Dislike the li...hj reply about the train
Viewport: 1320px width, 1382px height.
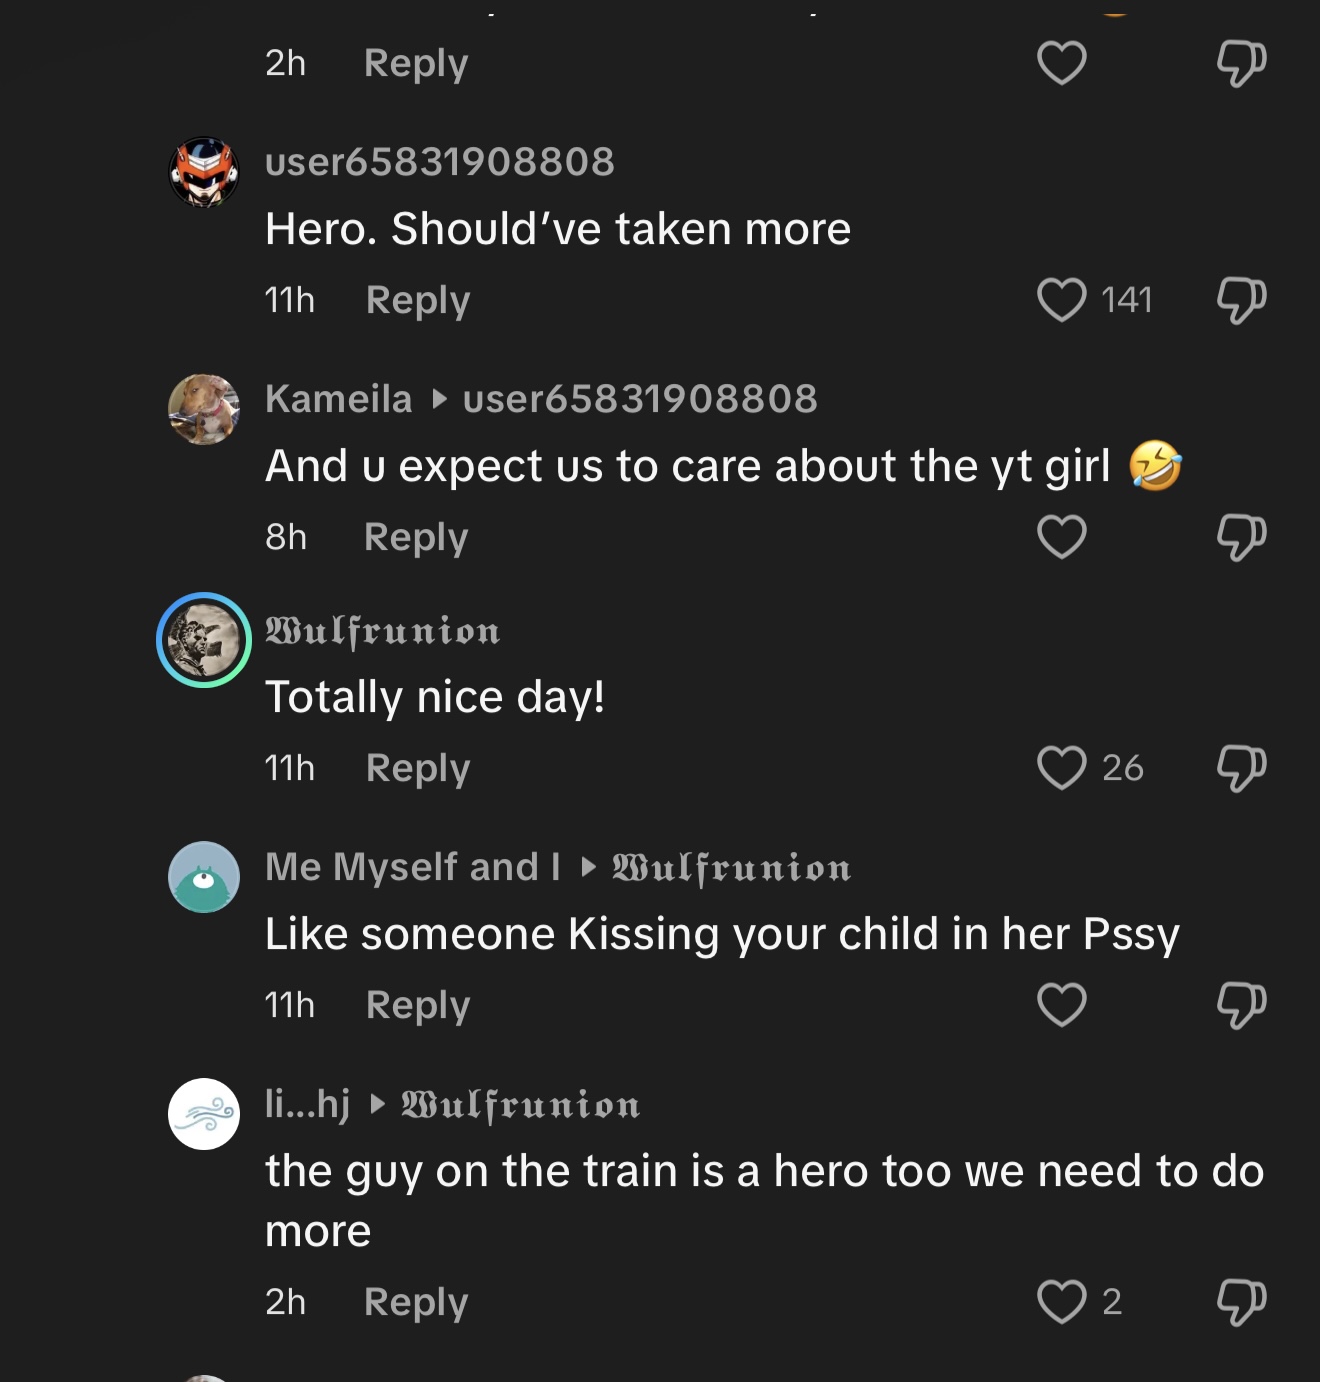coord(1241,1302)
